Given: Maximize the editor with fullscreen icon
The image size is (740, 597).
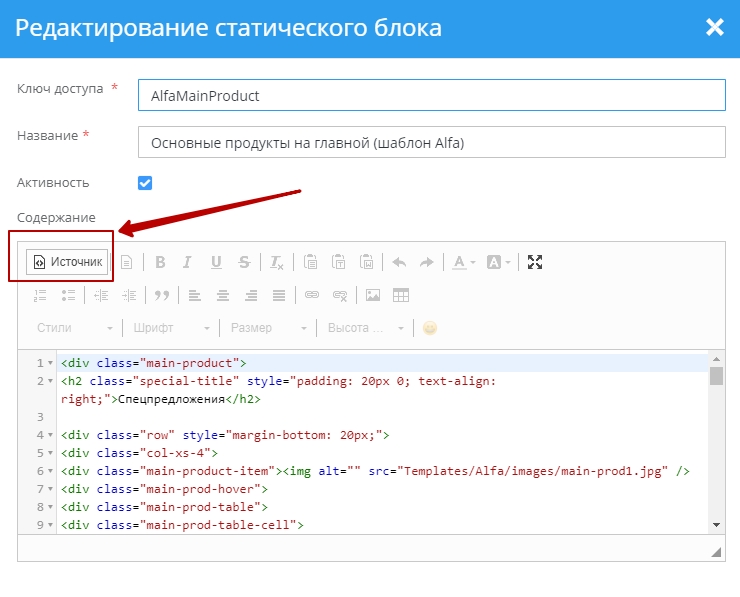Looking at the screenshot, I should click(x=535, y=262).
